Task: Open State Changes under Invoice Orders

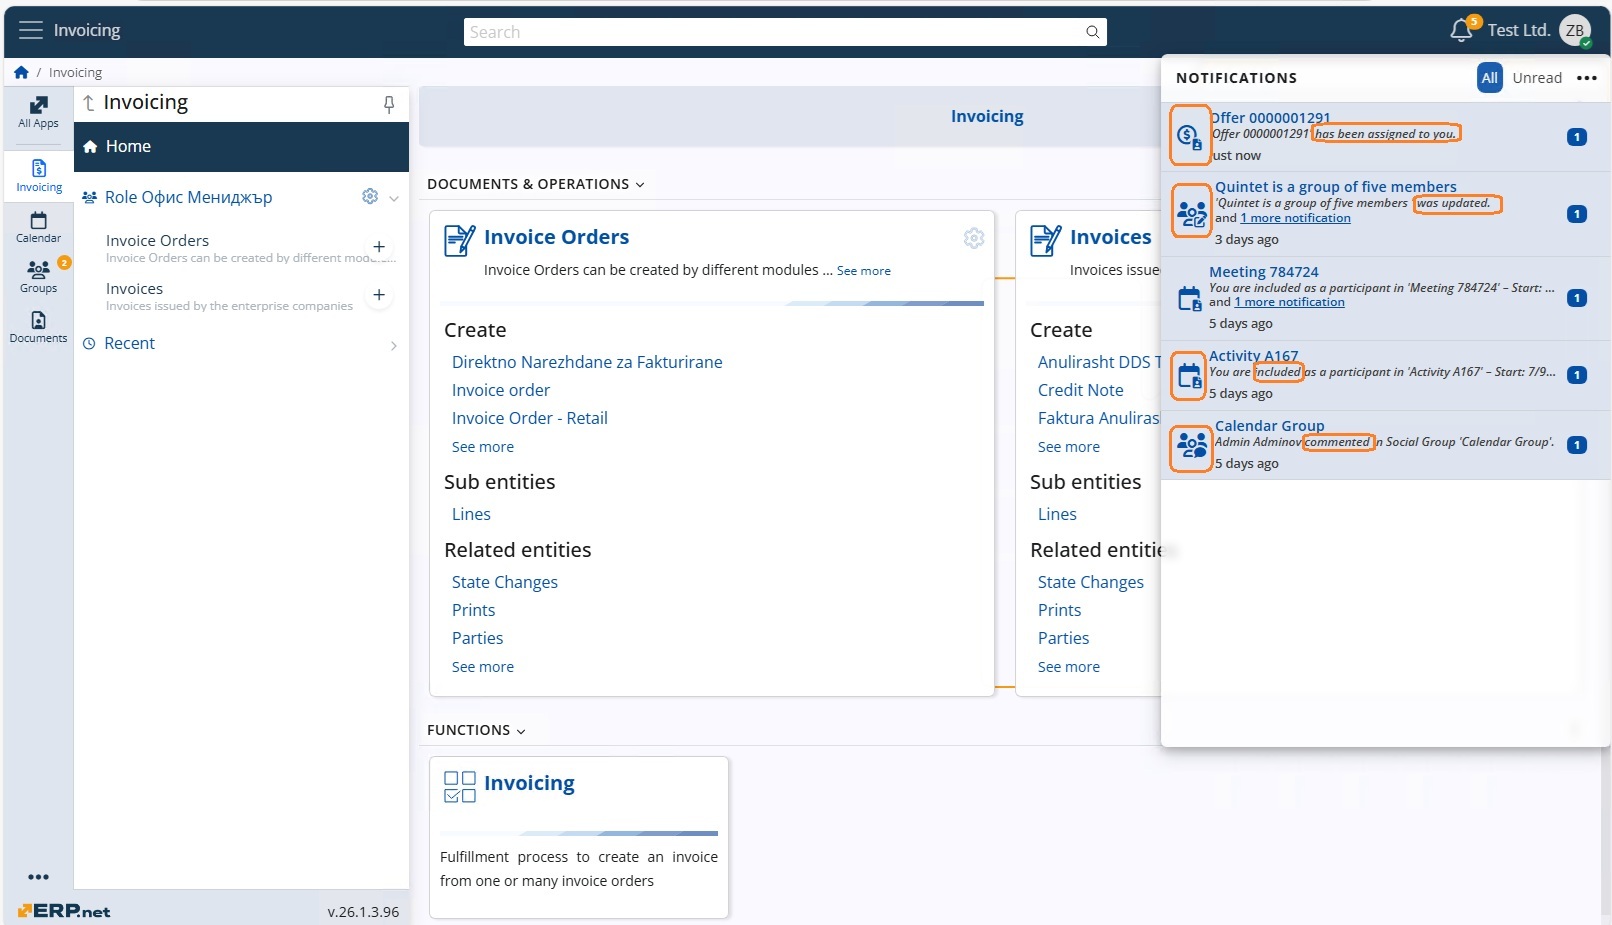Action: click(504, 582)
